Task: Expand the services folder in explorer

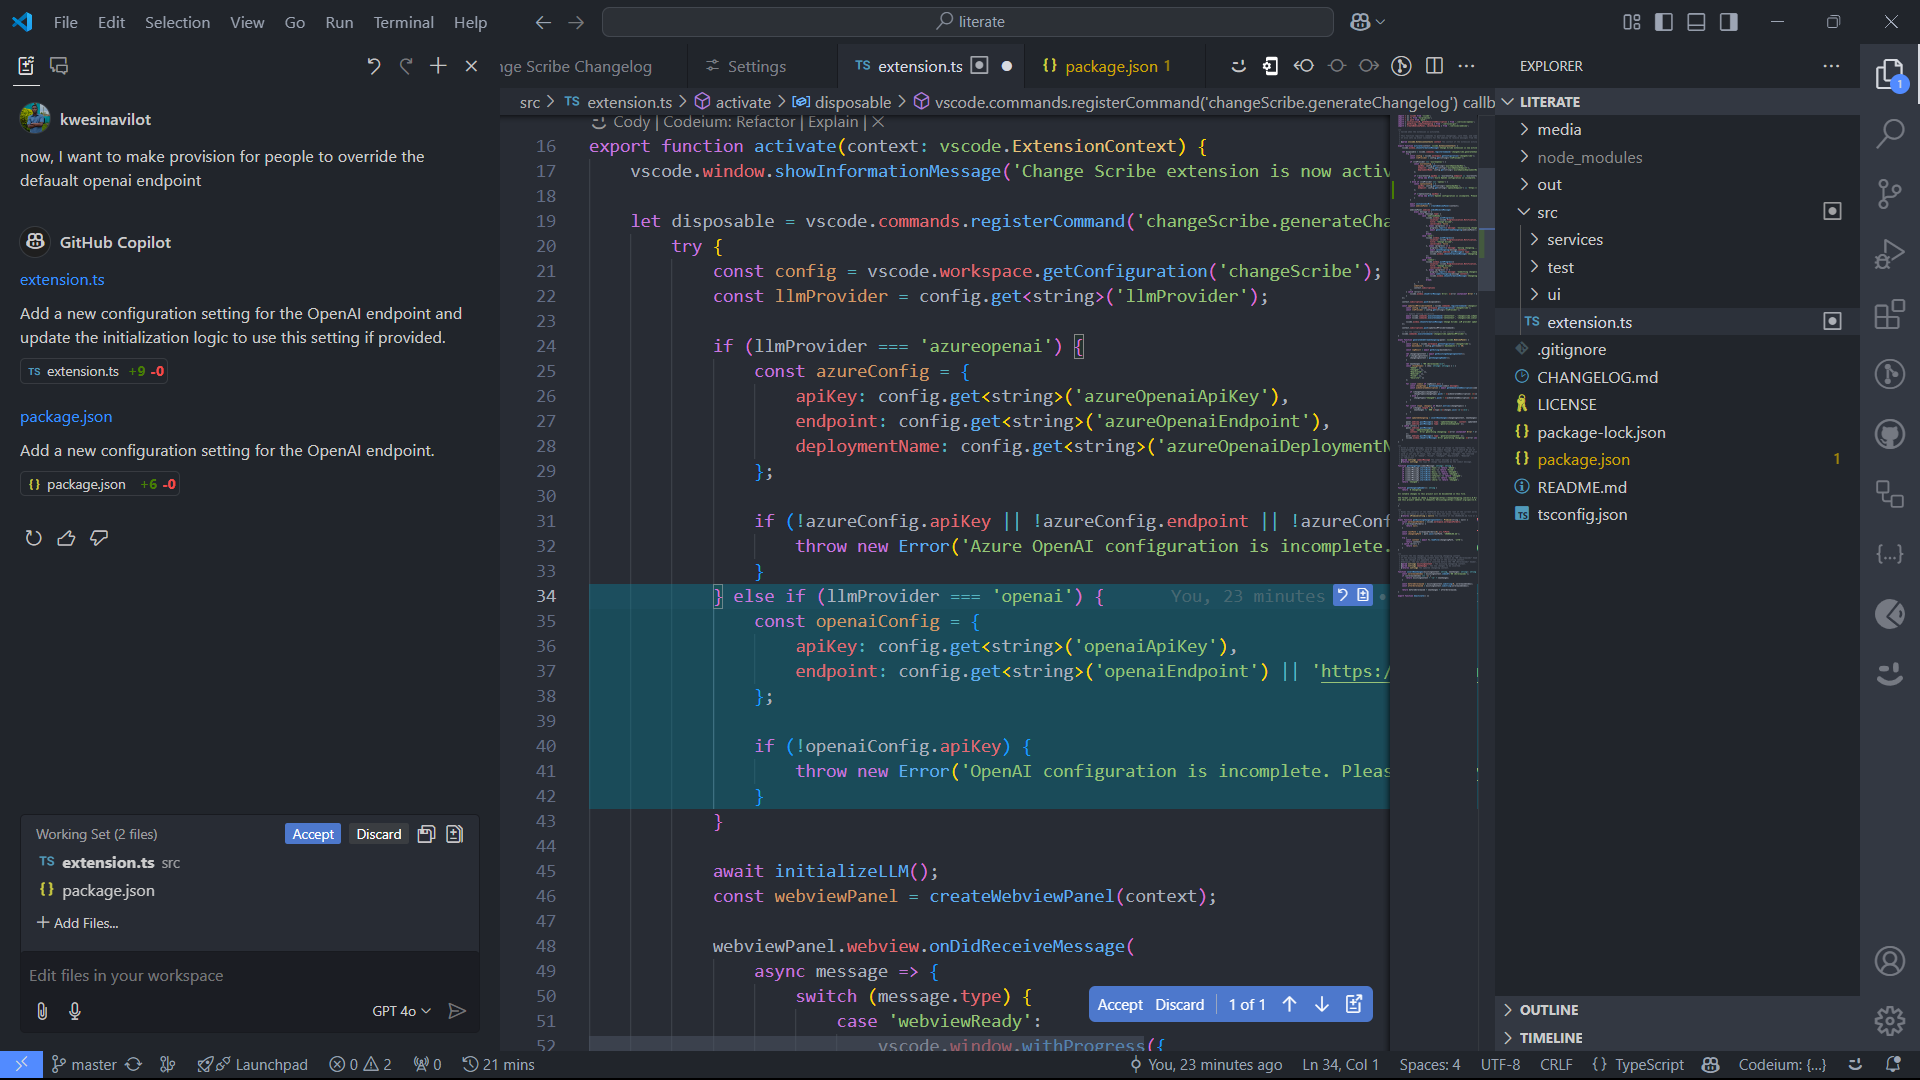Action: [1574, 240]
